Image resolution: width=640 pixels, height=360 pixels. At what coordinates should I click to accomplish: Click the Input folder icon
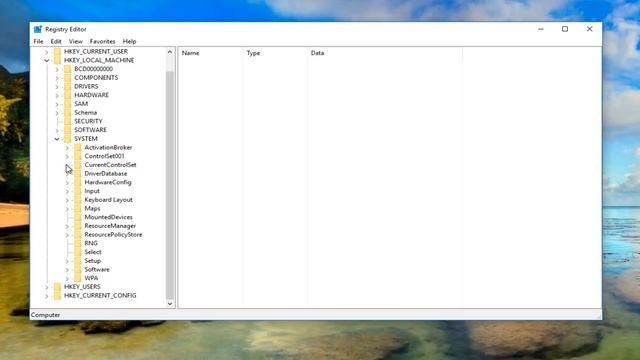pyautogui.click(x=78, y=191)
